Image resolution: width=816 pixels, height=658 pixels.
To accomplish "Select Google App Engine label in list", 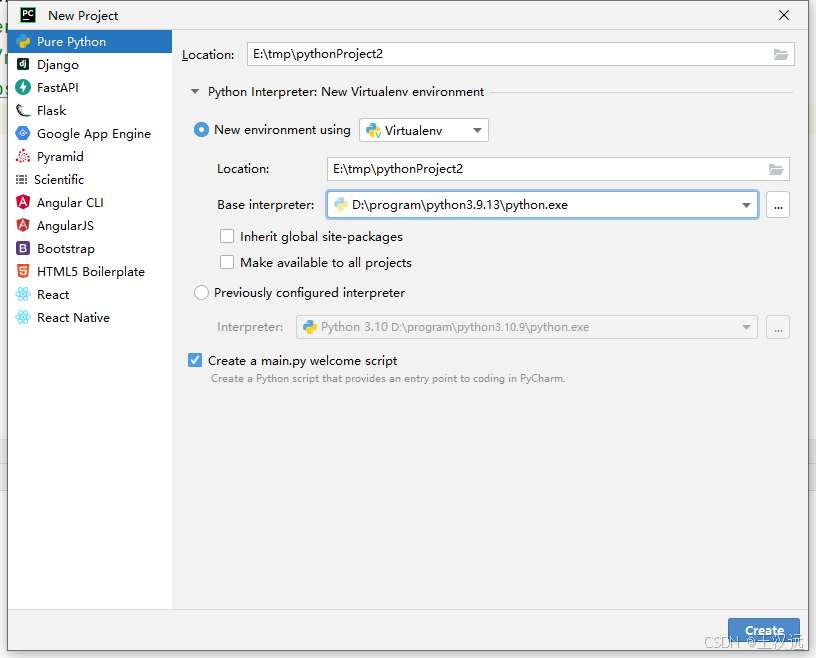I will pyautogui.click(x=94, y=134).
